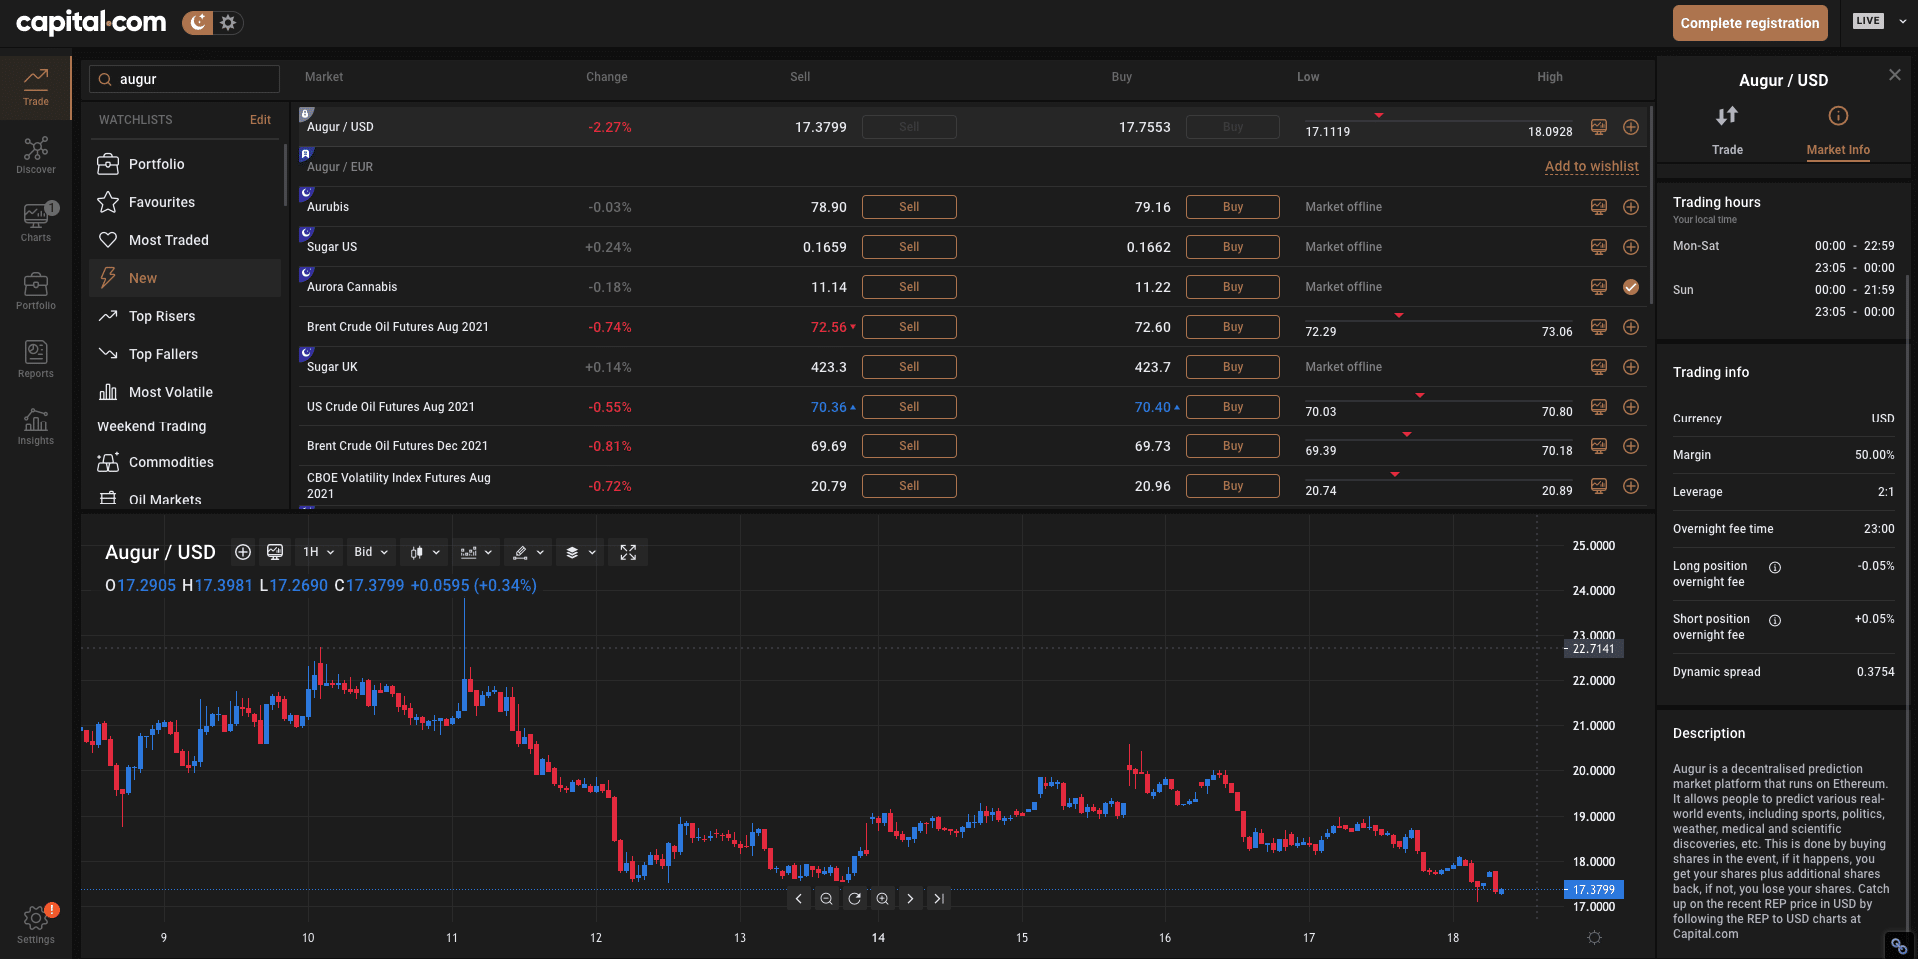The image size is (1918, 959).
Task: Open the 1H timeframe dropdown
Action: [319, 552]
